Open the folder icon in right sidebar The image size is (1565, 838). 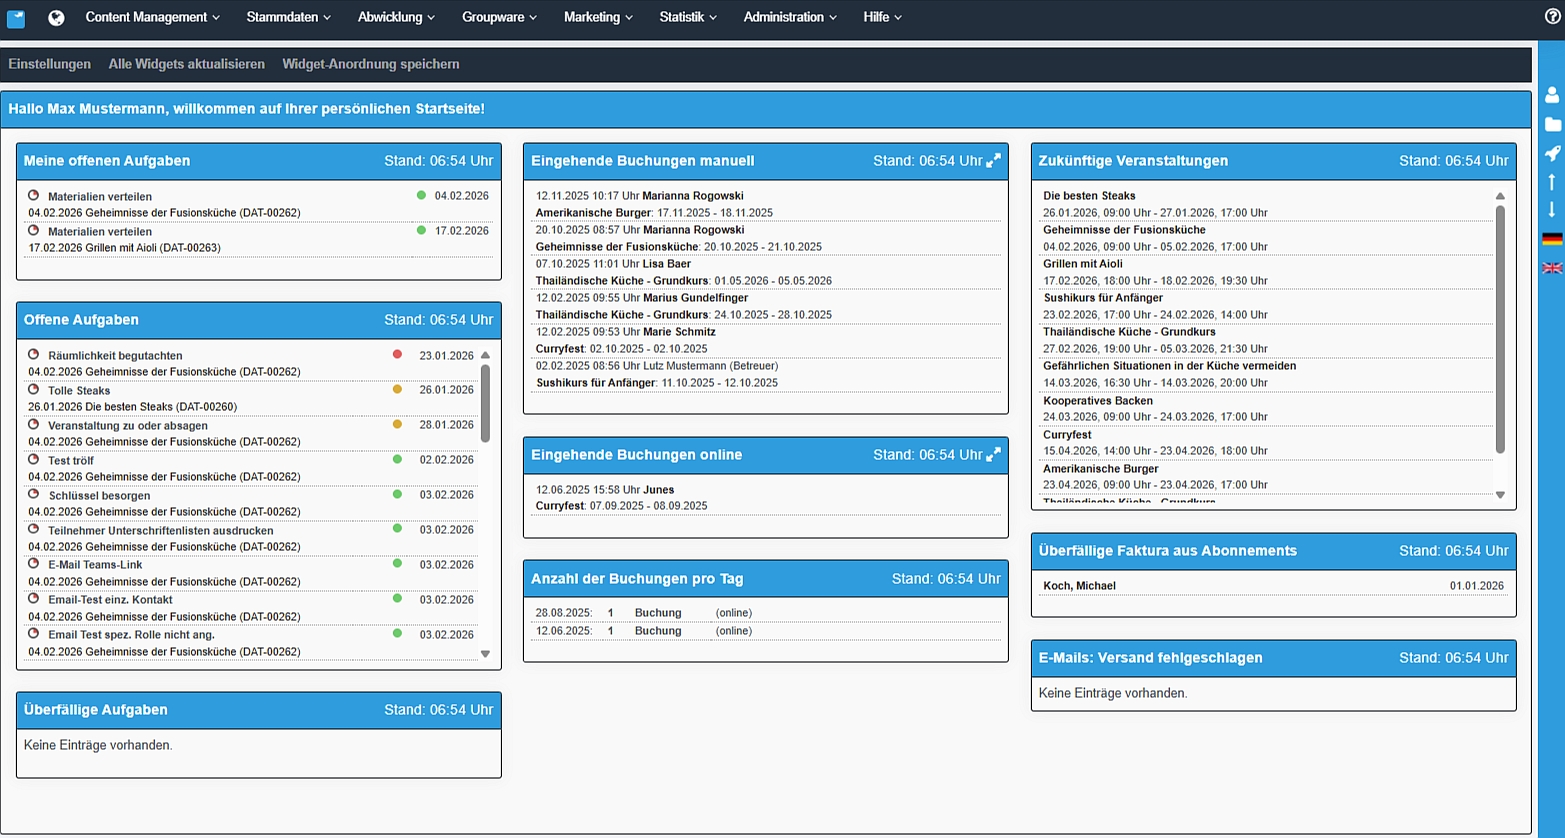[x=1552, y=124]
